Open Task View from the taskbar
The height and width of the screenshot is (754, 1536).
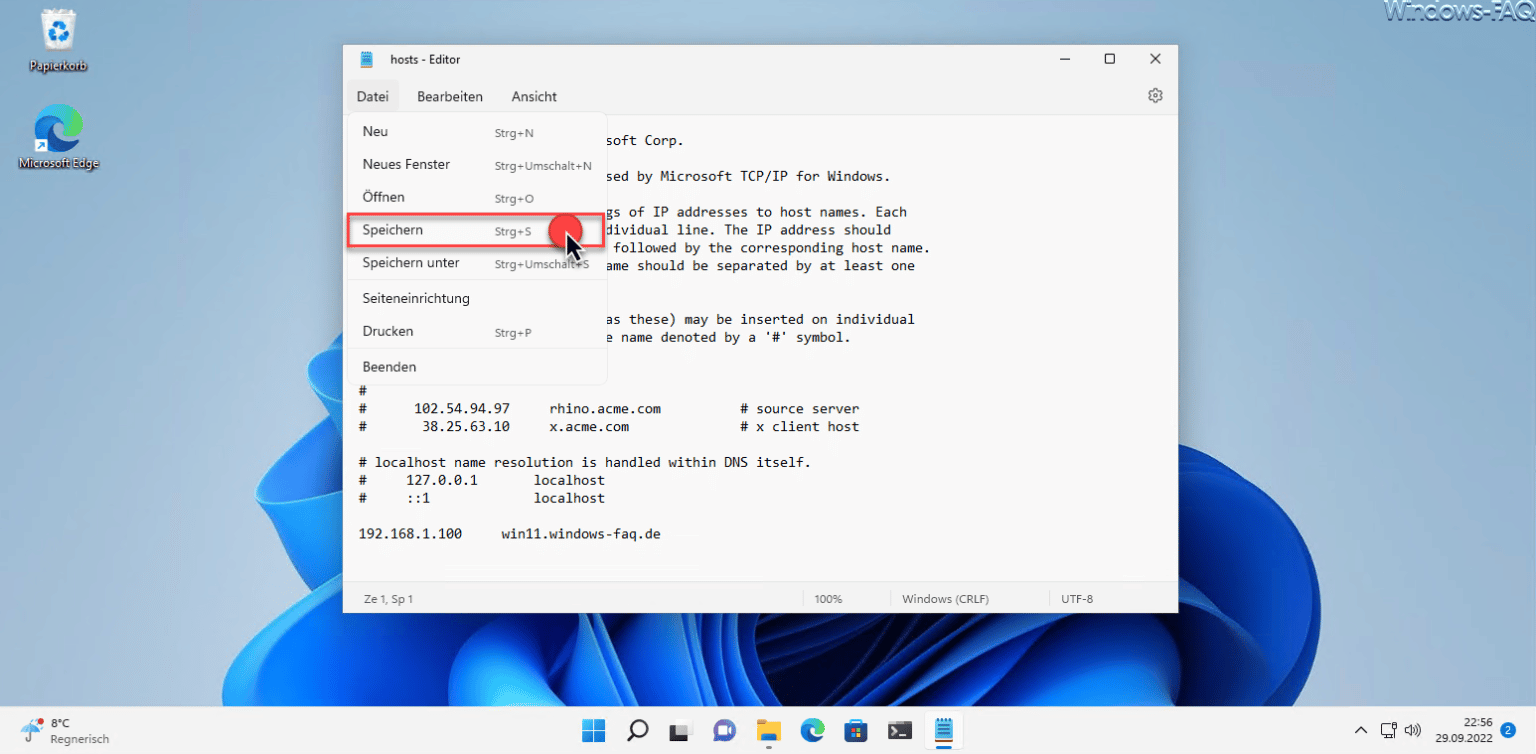click(x=681, y=730)
